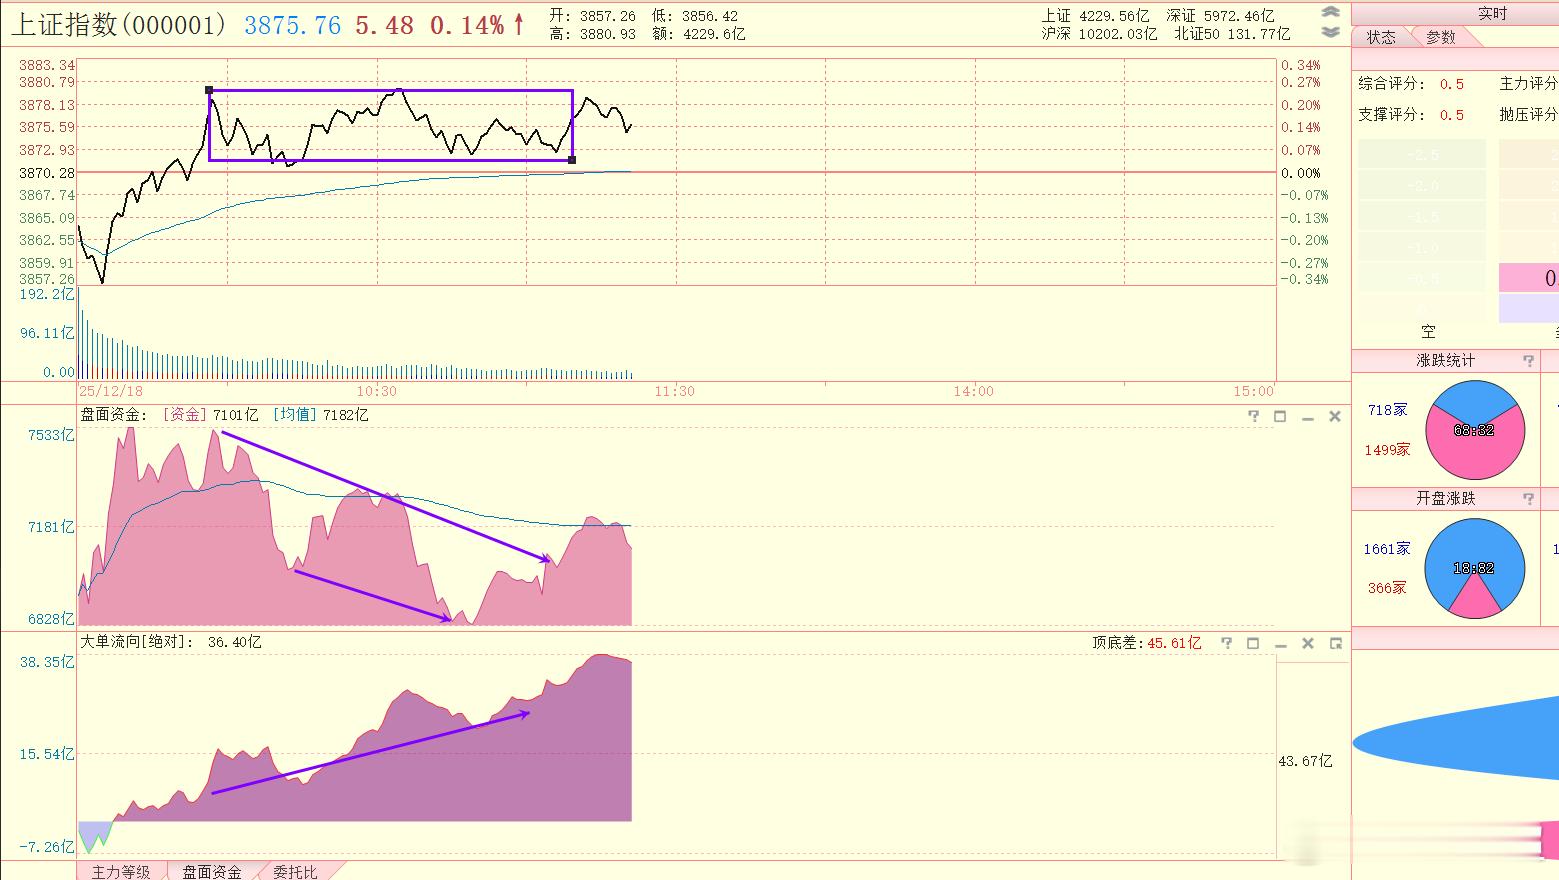
Task: Close the 盘面资金 panel
Action: click(1334, 416)
